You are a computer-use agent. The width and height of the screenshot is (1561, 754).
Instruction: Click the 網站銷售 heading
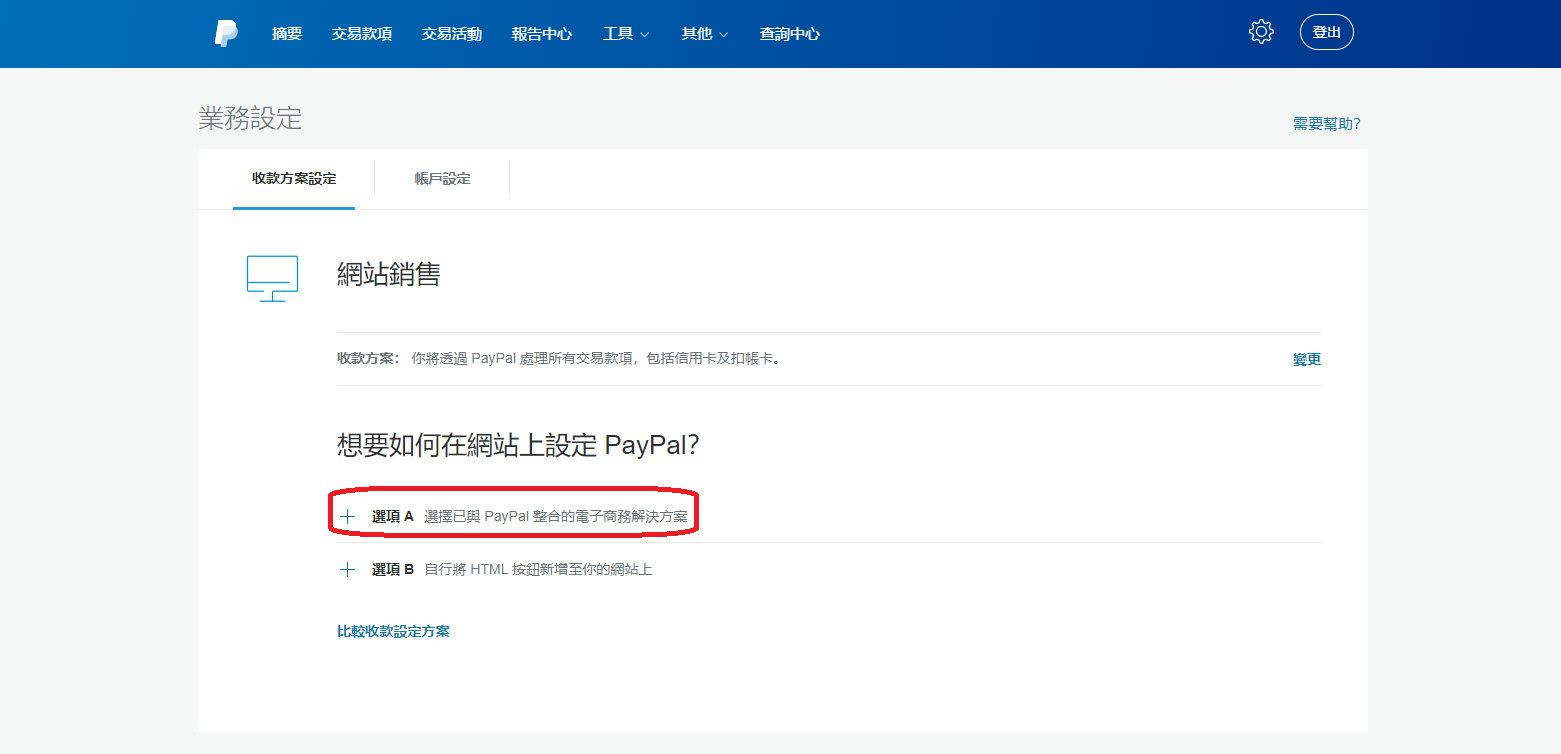(x=389, y=275)
